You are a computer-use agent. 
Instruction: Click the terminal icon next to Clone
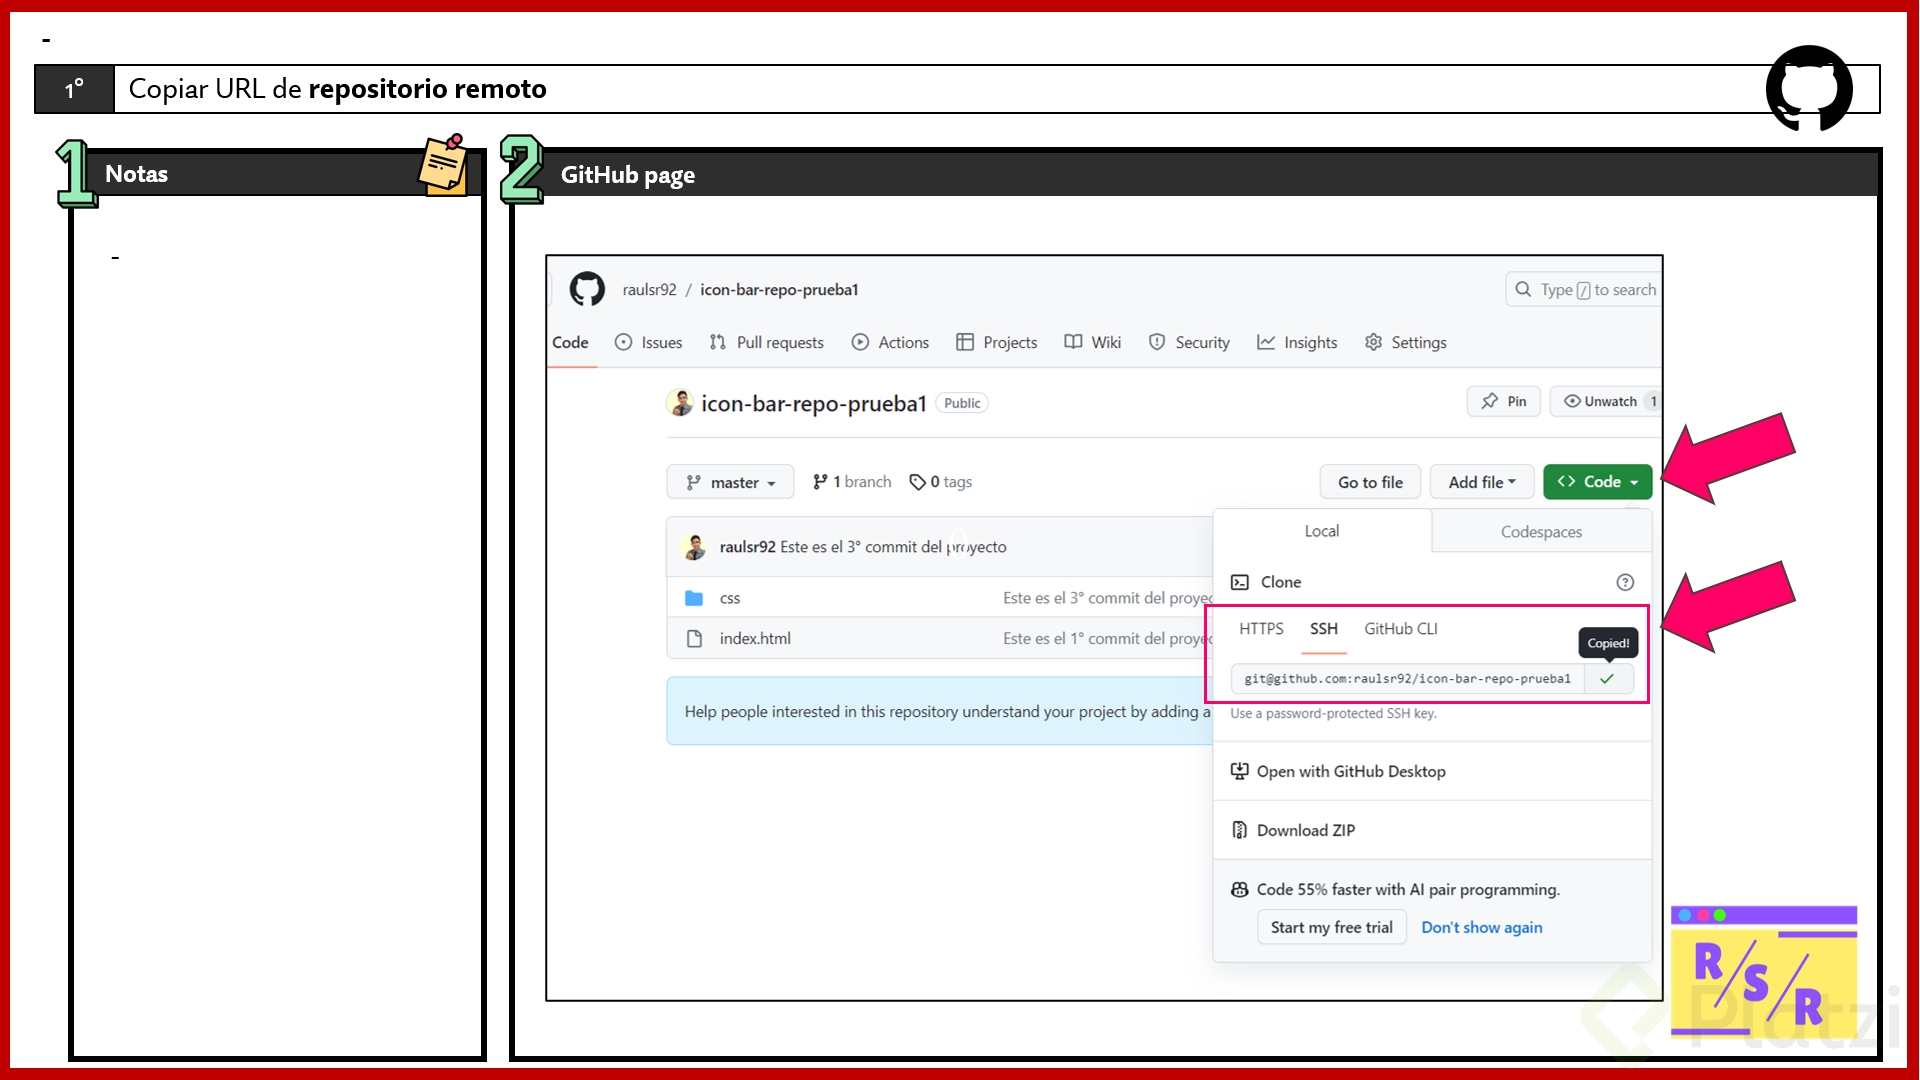tap(1240, 582)
